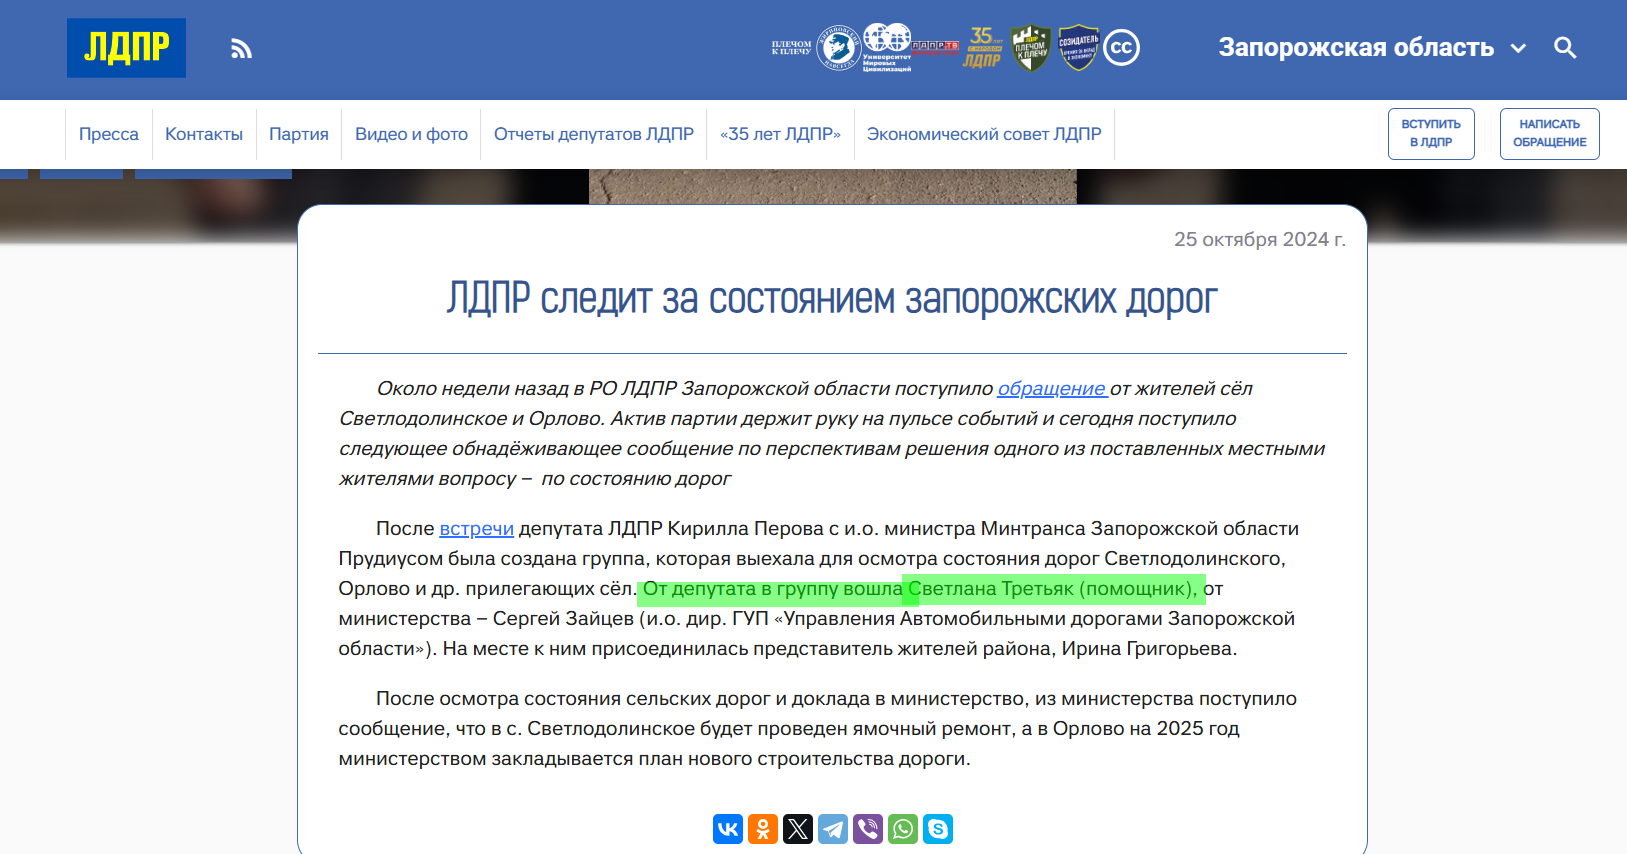Click highlighted name 'Светлана Третьяк (помощник)'

1052,589
